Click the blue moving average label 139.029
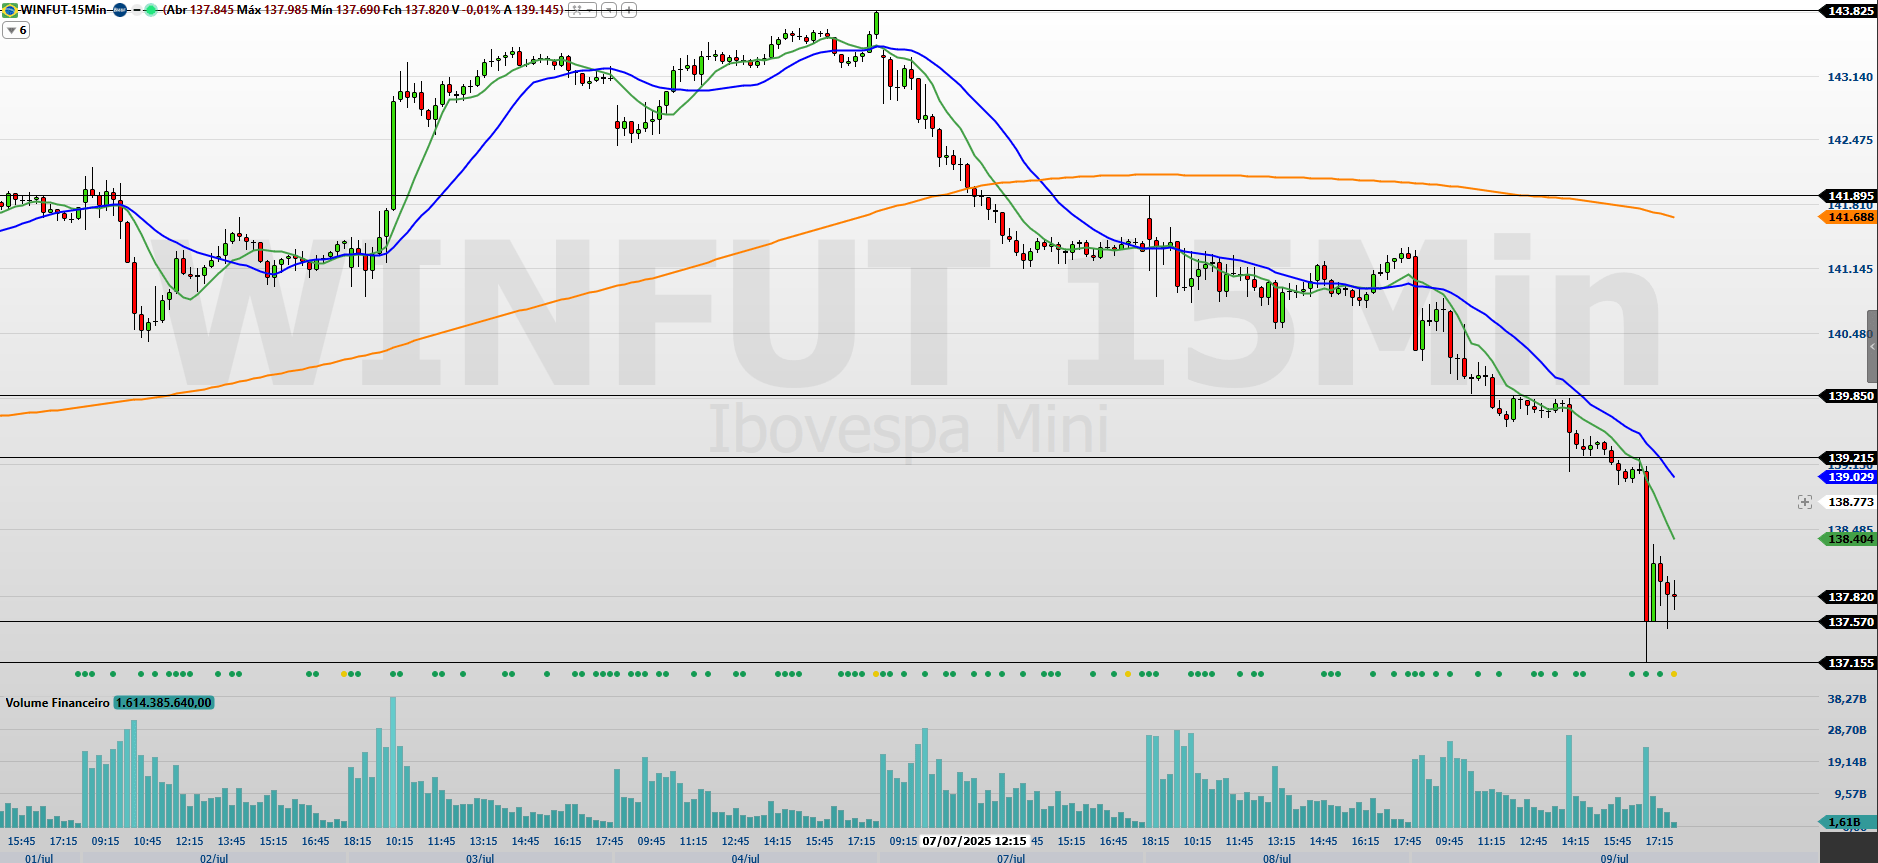Screen dimensions: 1878x863 click(x=1849, y=477)
